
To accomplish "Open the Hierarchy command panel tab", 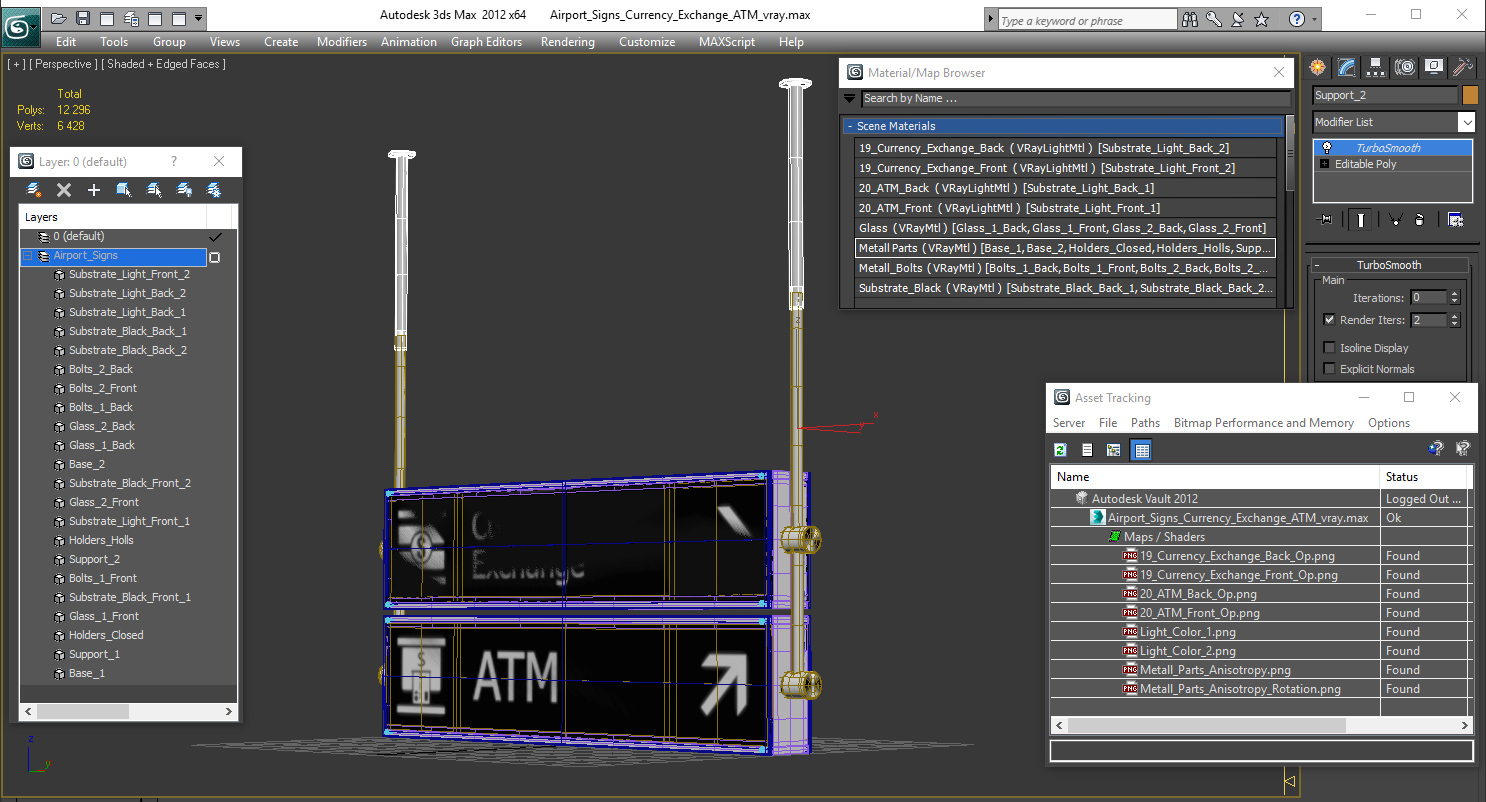I will [1376, 67].
